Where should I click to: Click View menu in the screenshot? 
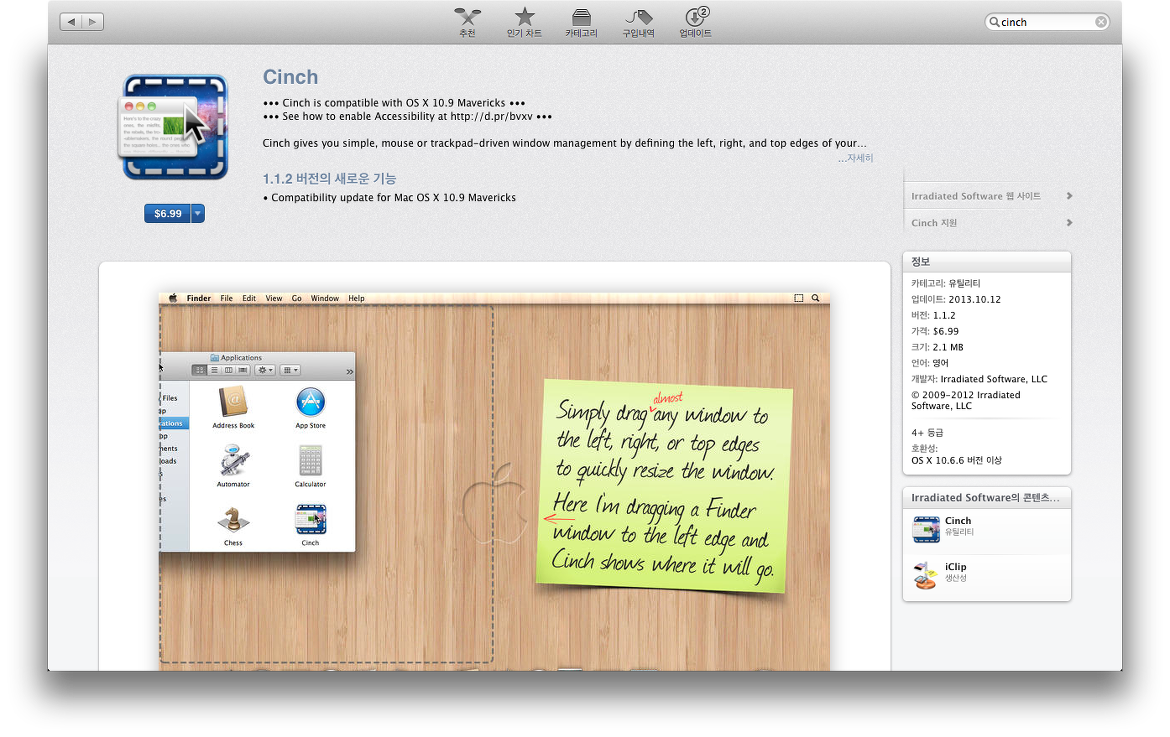[274, 298]
